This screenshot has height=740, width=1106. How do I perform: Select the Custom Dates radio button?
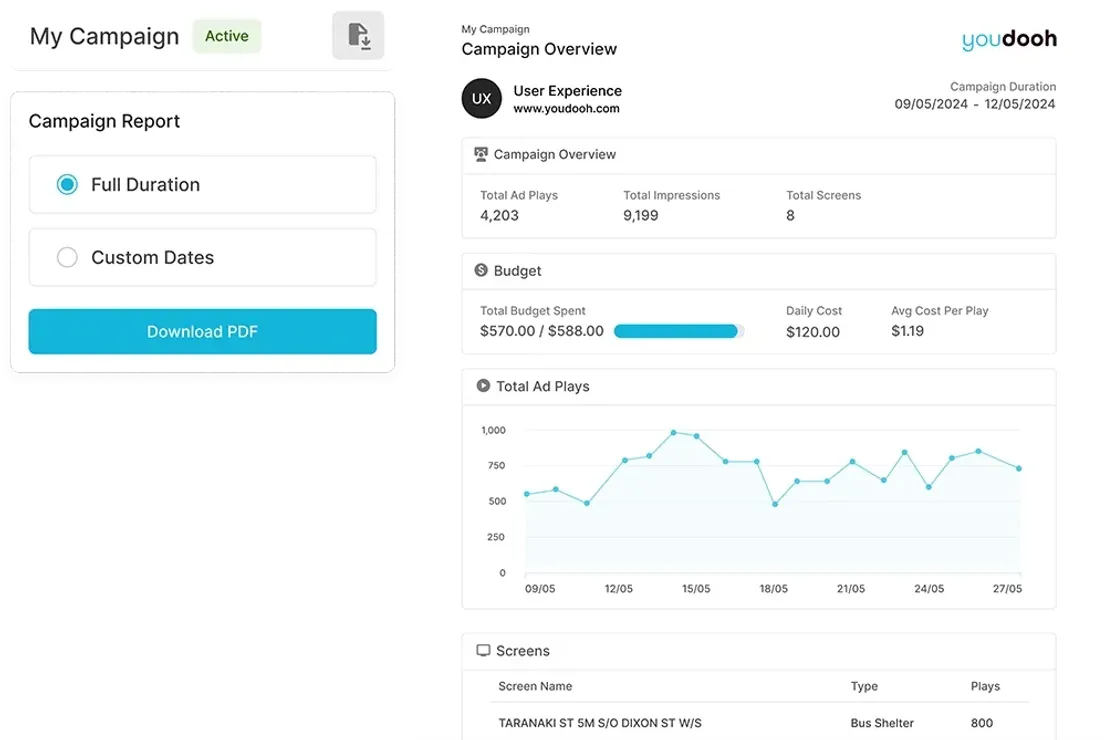click(x=67, y=257)
